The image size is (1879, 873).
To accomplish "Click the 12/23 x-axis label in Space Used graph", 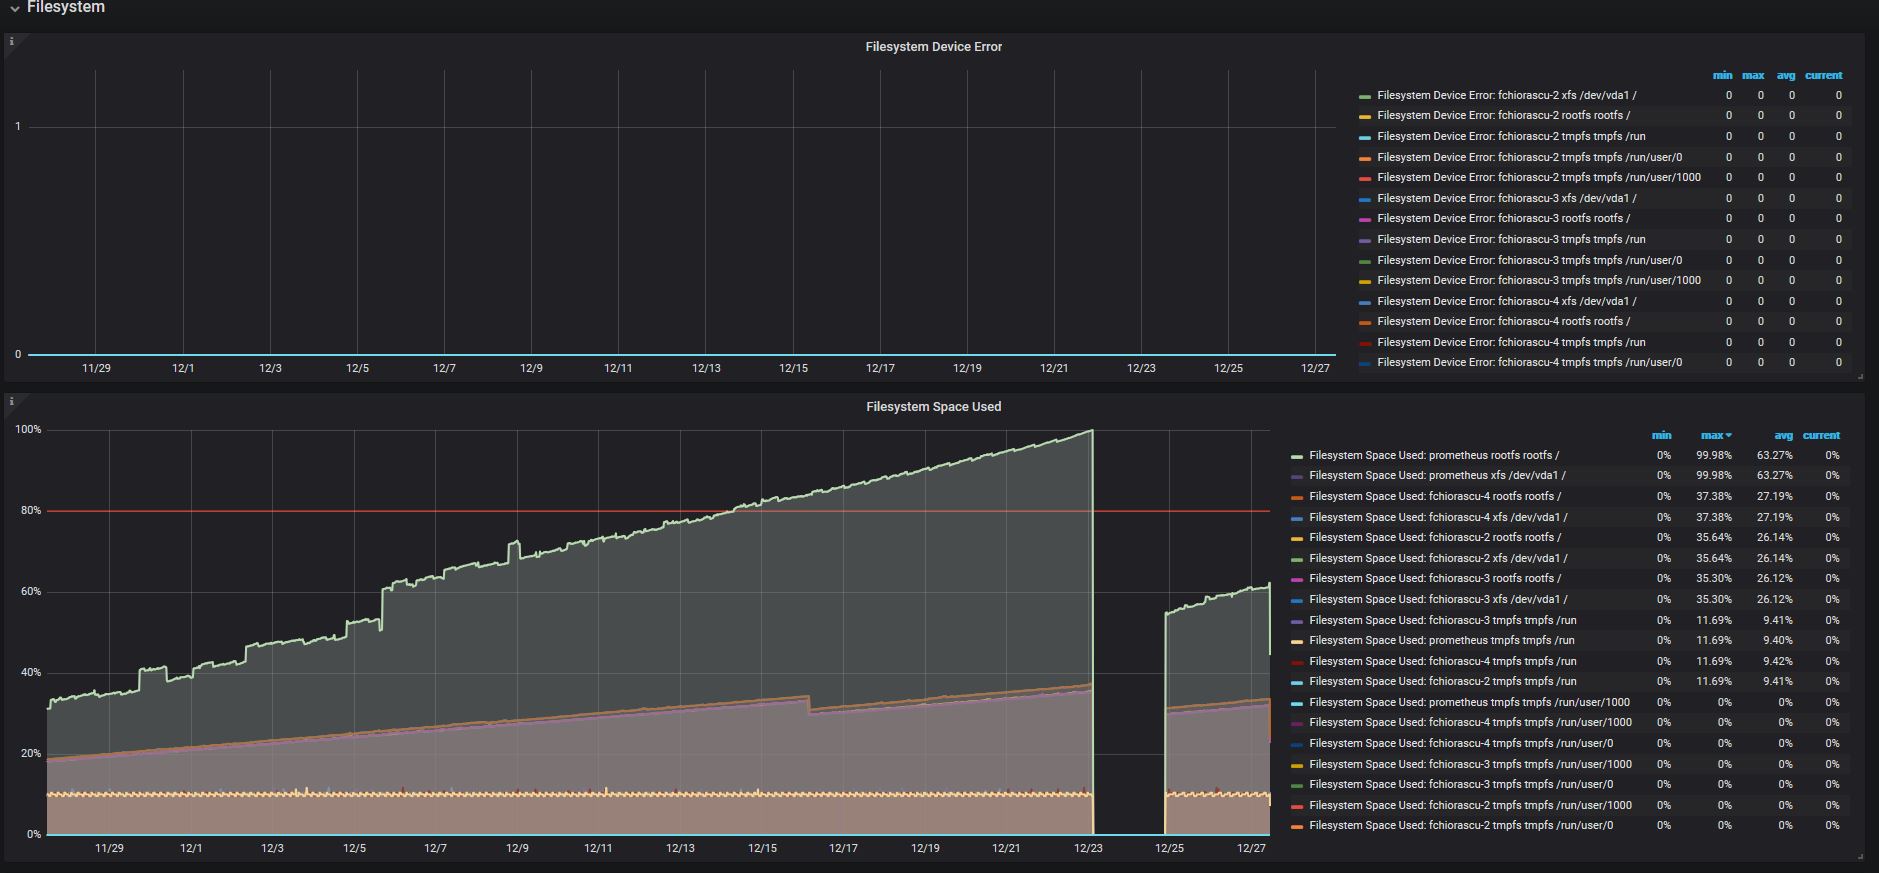I will pyautogui.click(x=1088, y=848).
